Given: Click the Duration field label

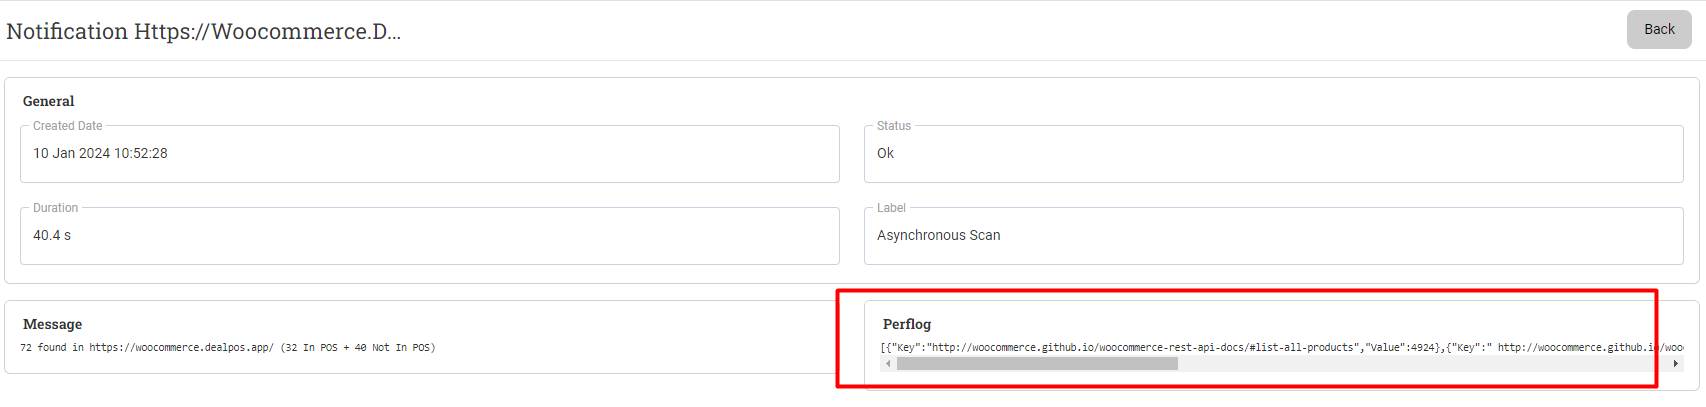Looking at the screenshot, I should coord(55,208).
